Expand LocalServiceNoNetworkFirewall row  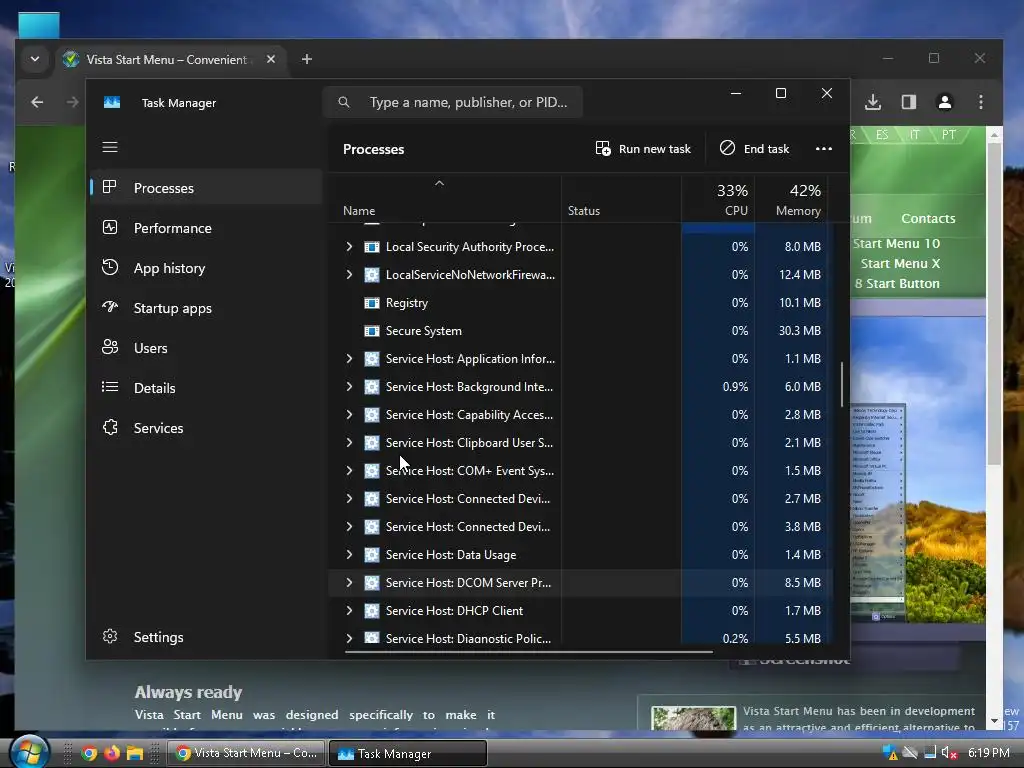pyautogui.click(x=349, y=274)
